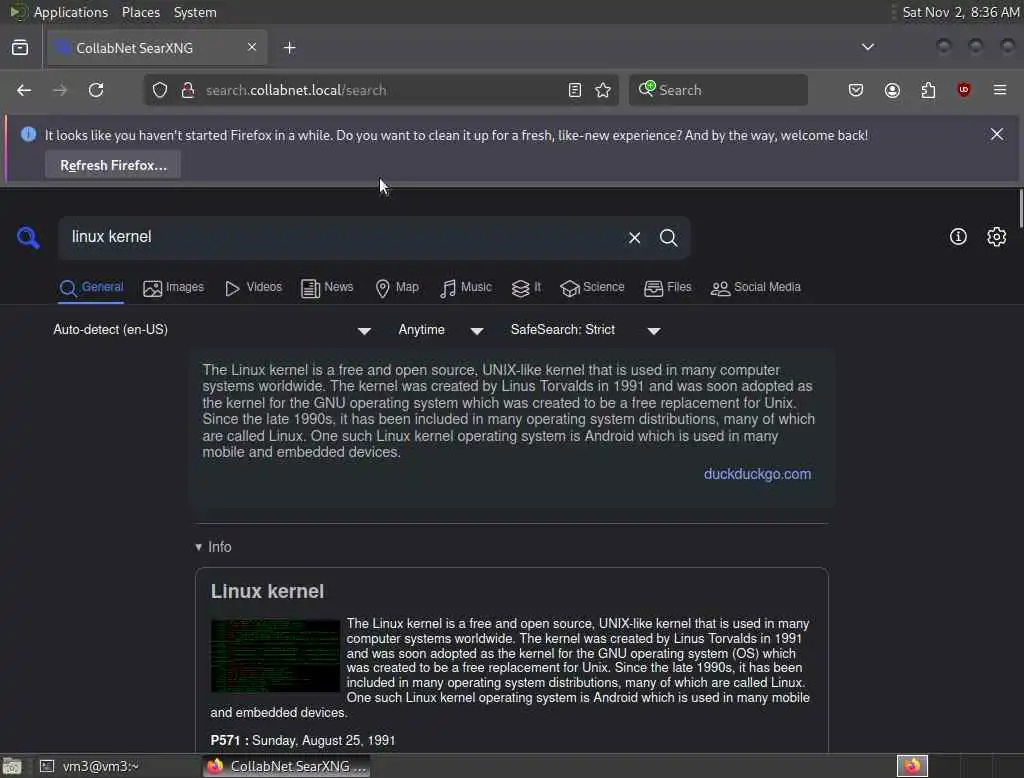Click the show desktop taskbar icon
The height and width of the screenshot is (778, 1024).
coord(12,766)
